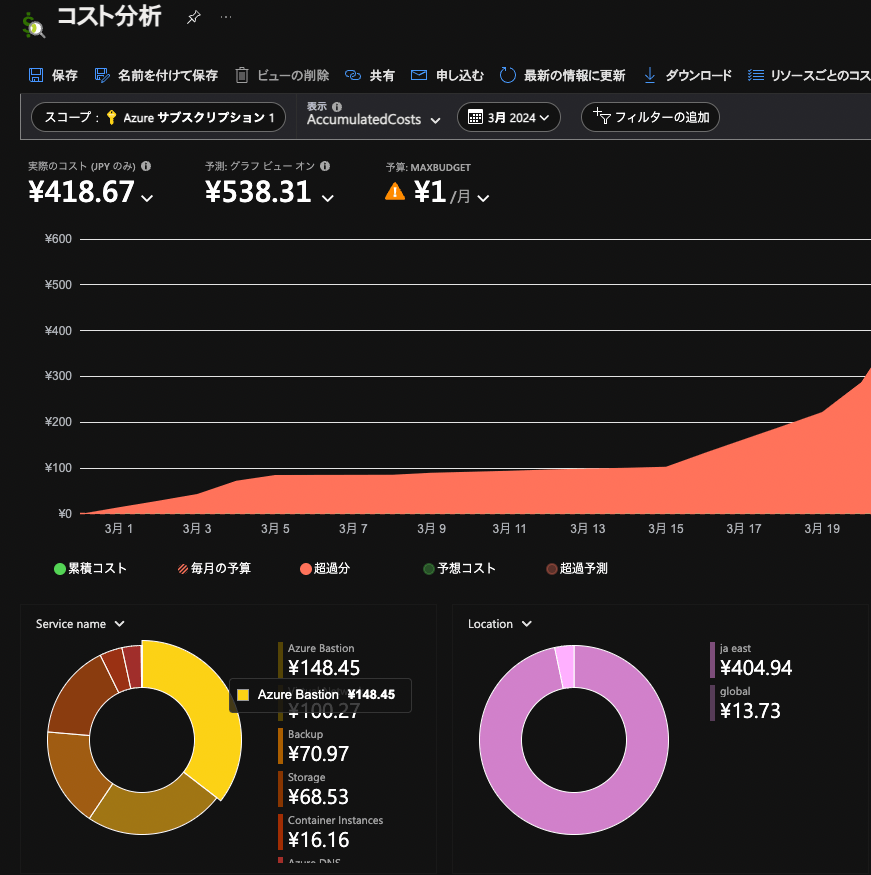Click フィルターの追加 button
The image size is (871, 875).
click(650, 117)
